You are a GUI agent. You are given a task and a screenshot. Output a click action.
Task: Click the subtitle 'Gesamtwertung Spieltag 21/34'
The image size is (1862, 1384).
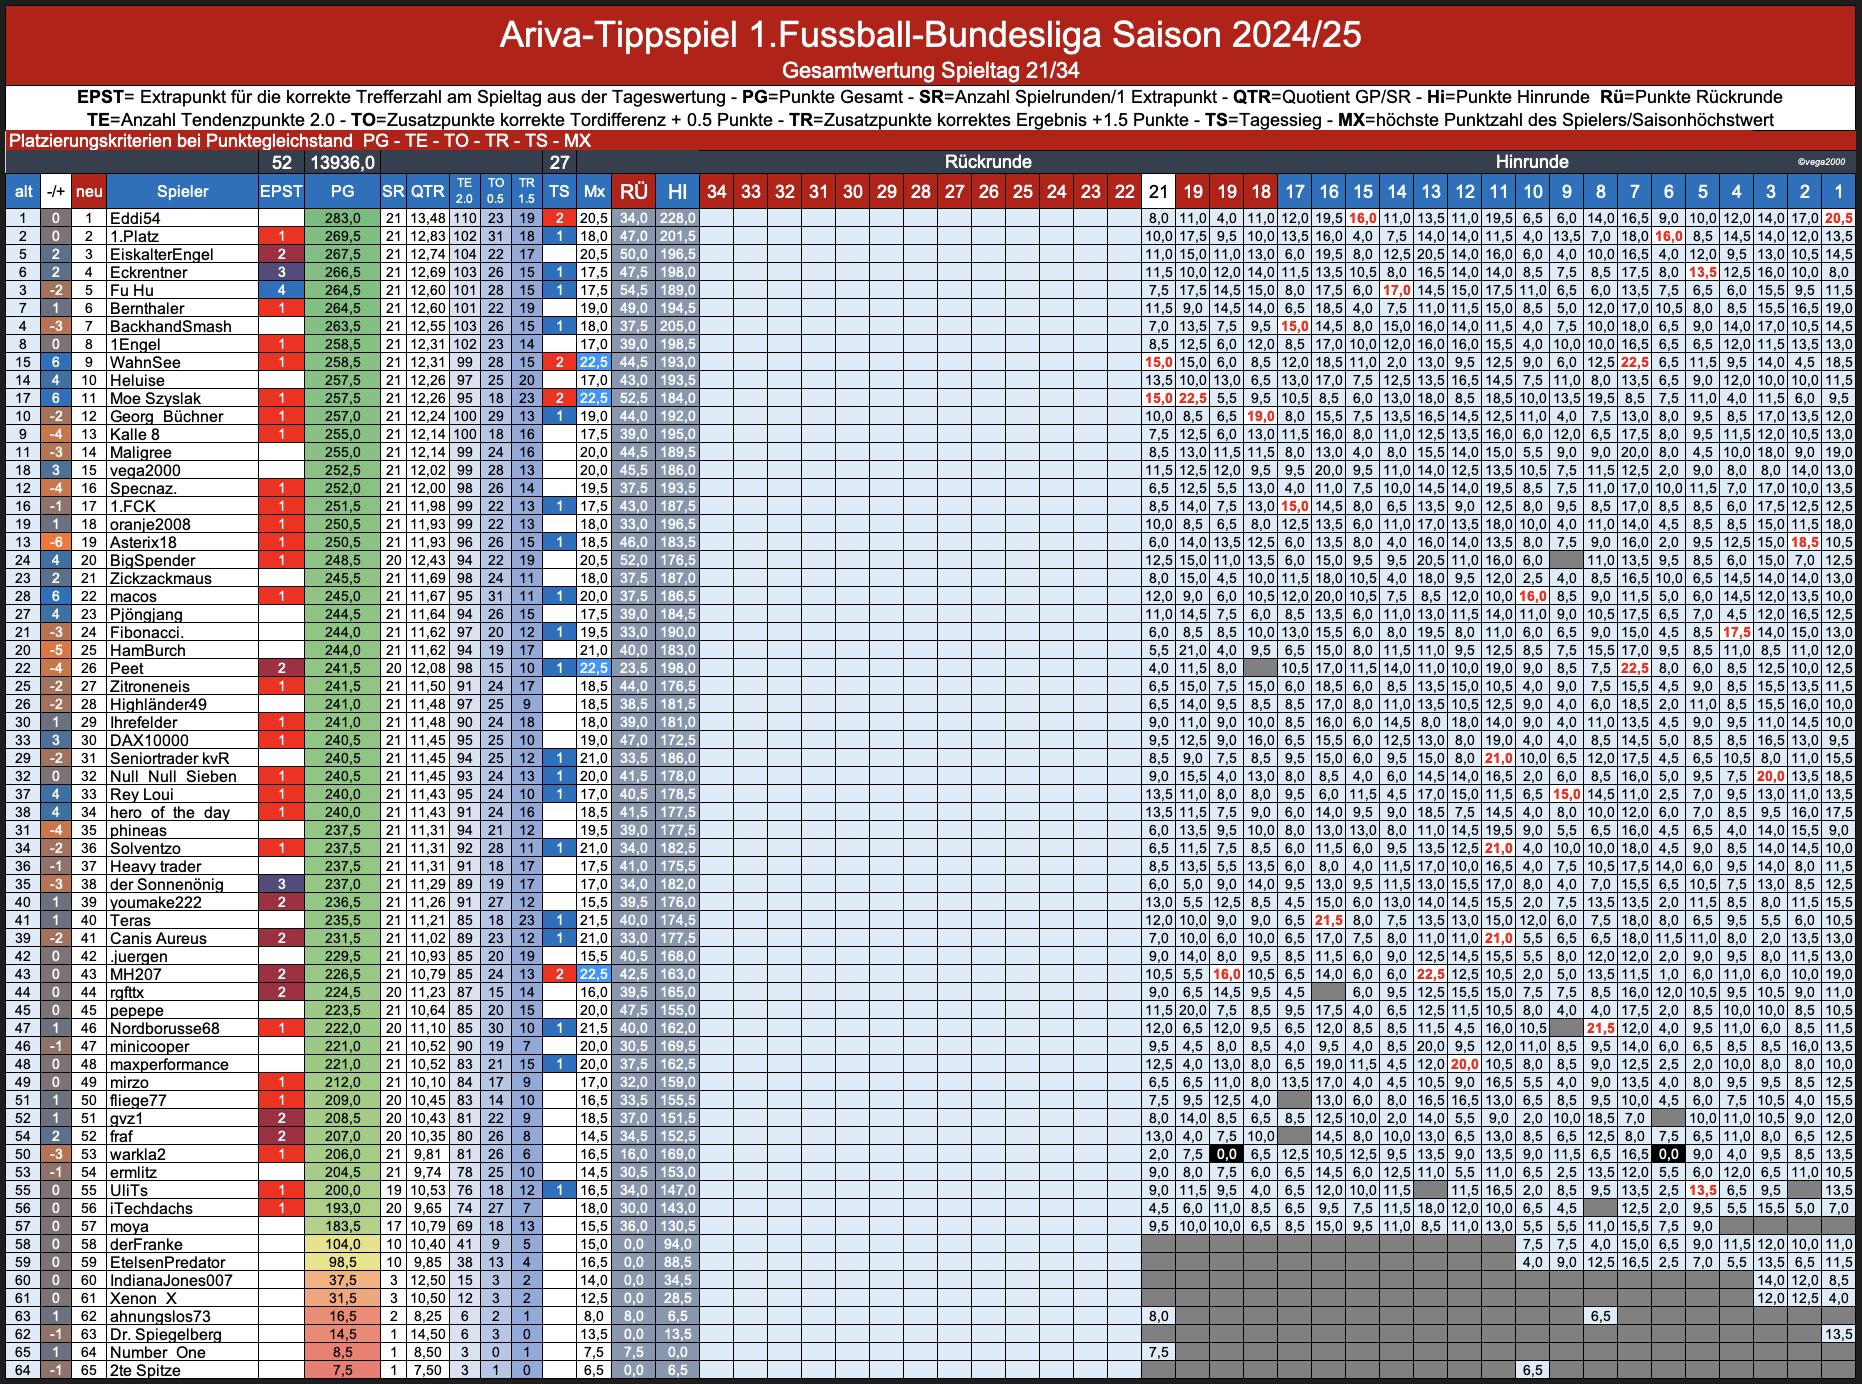930,70
